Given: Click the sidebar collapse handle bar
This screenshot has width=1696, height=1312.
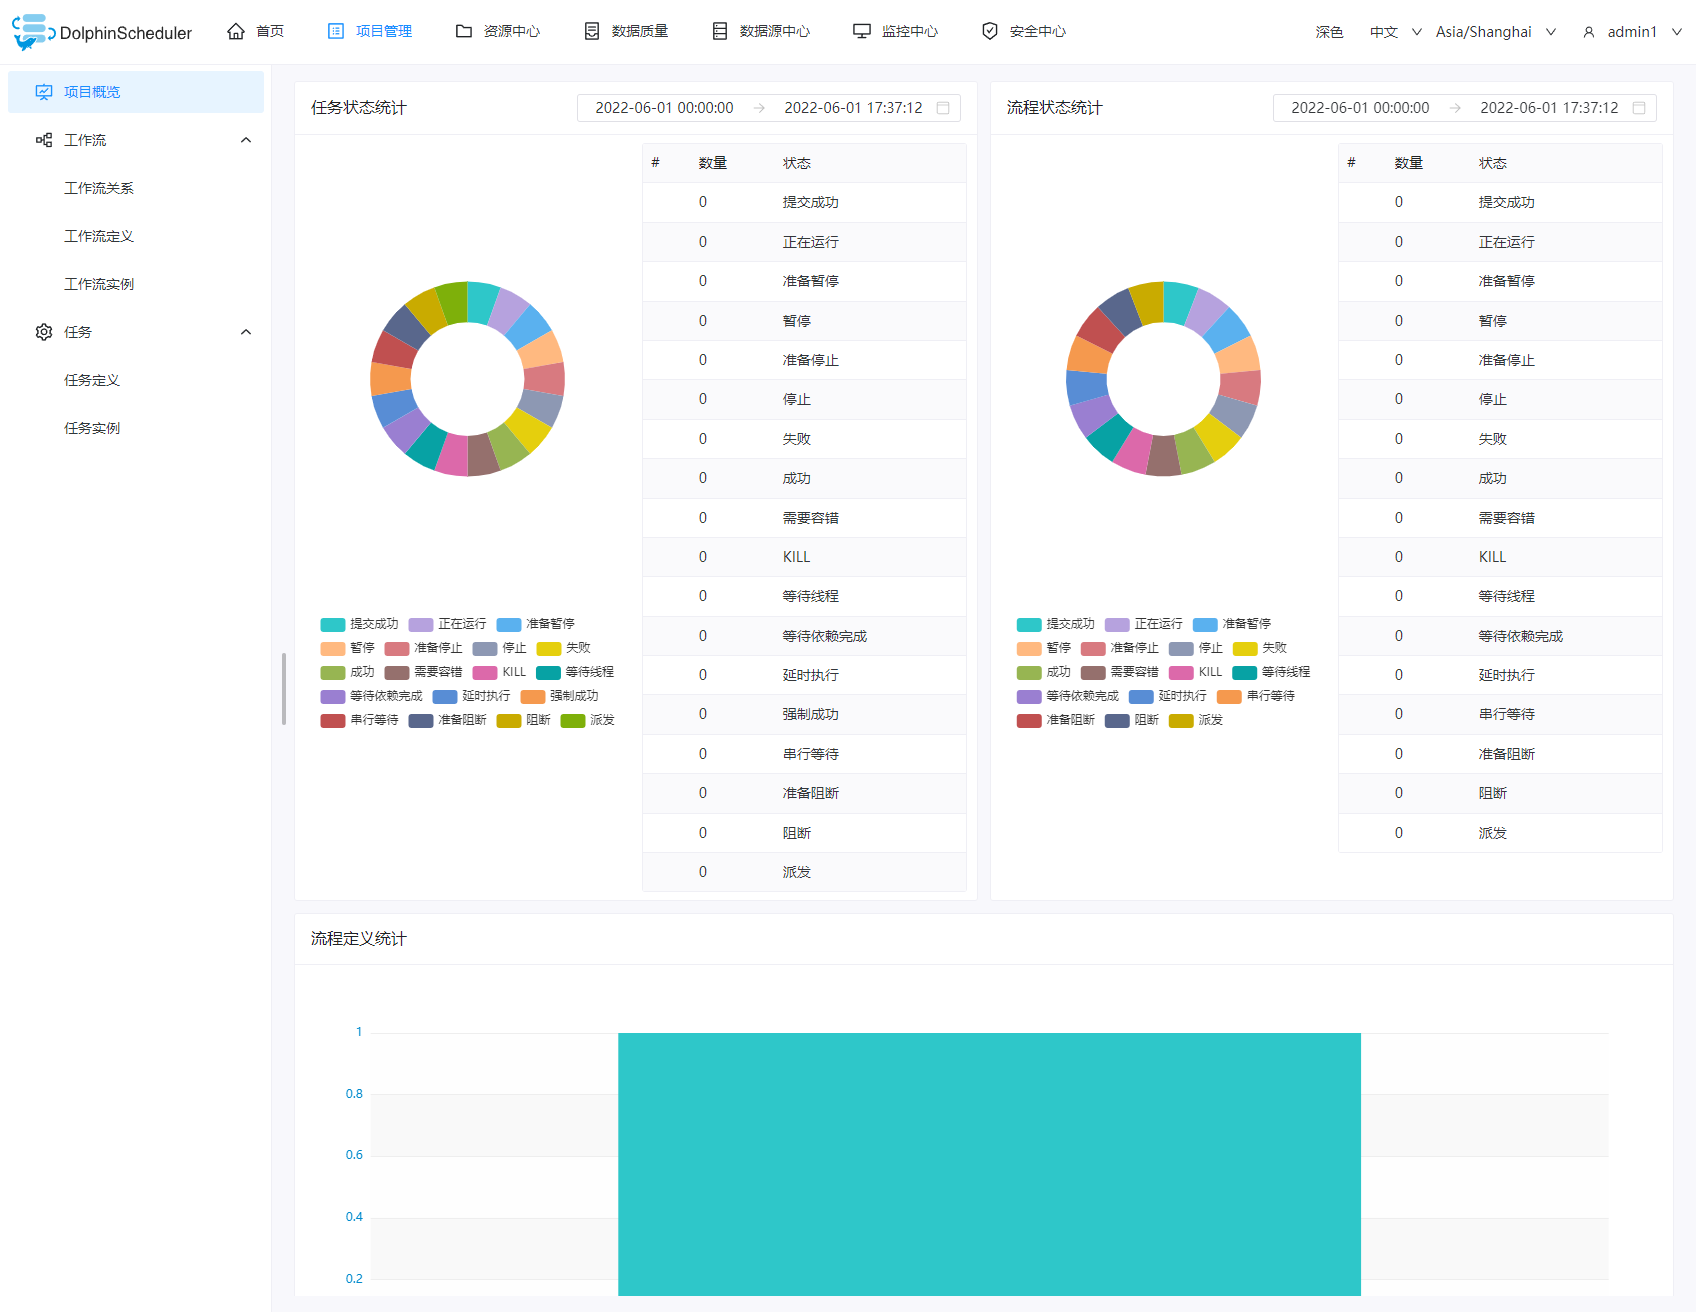Looking at the screenshot, I should (284, 688).
